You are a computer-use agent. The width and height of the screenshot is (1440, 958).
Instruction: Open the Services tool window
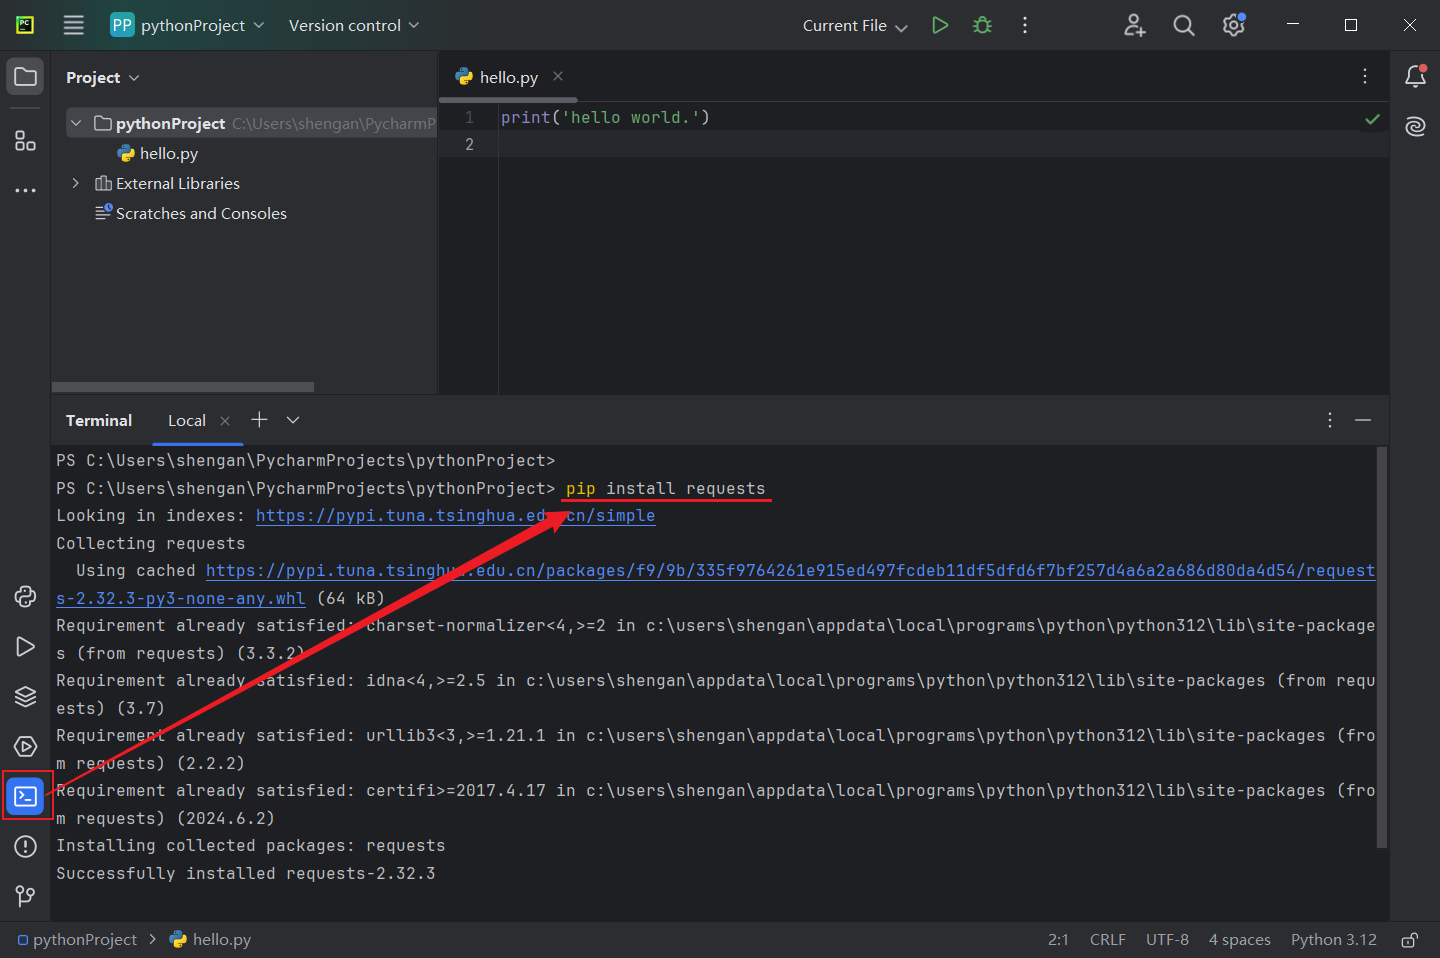25,746
